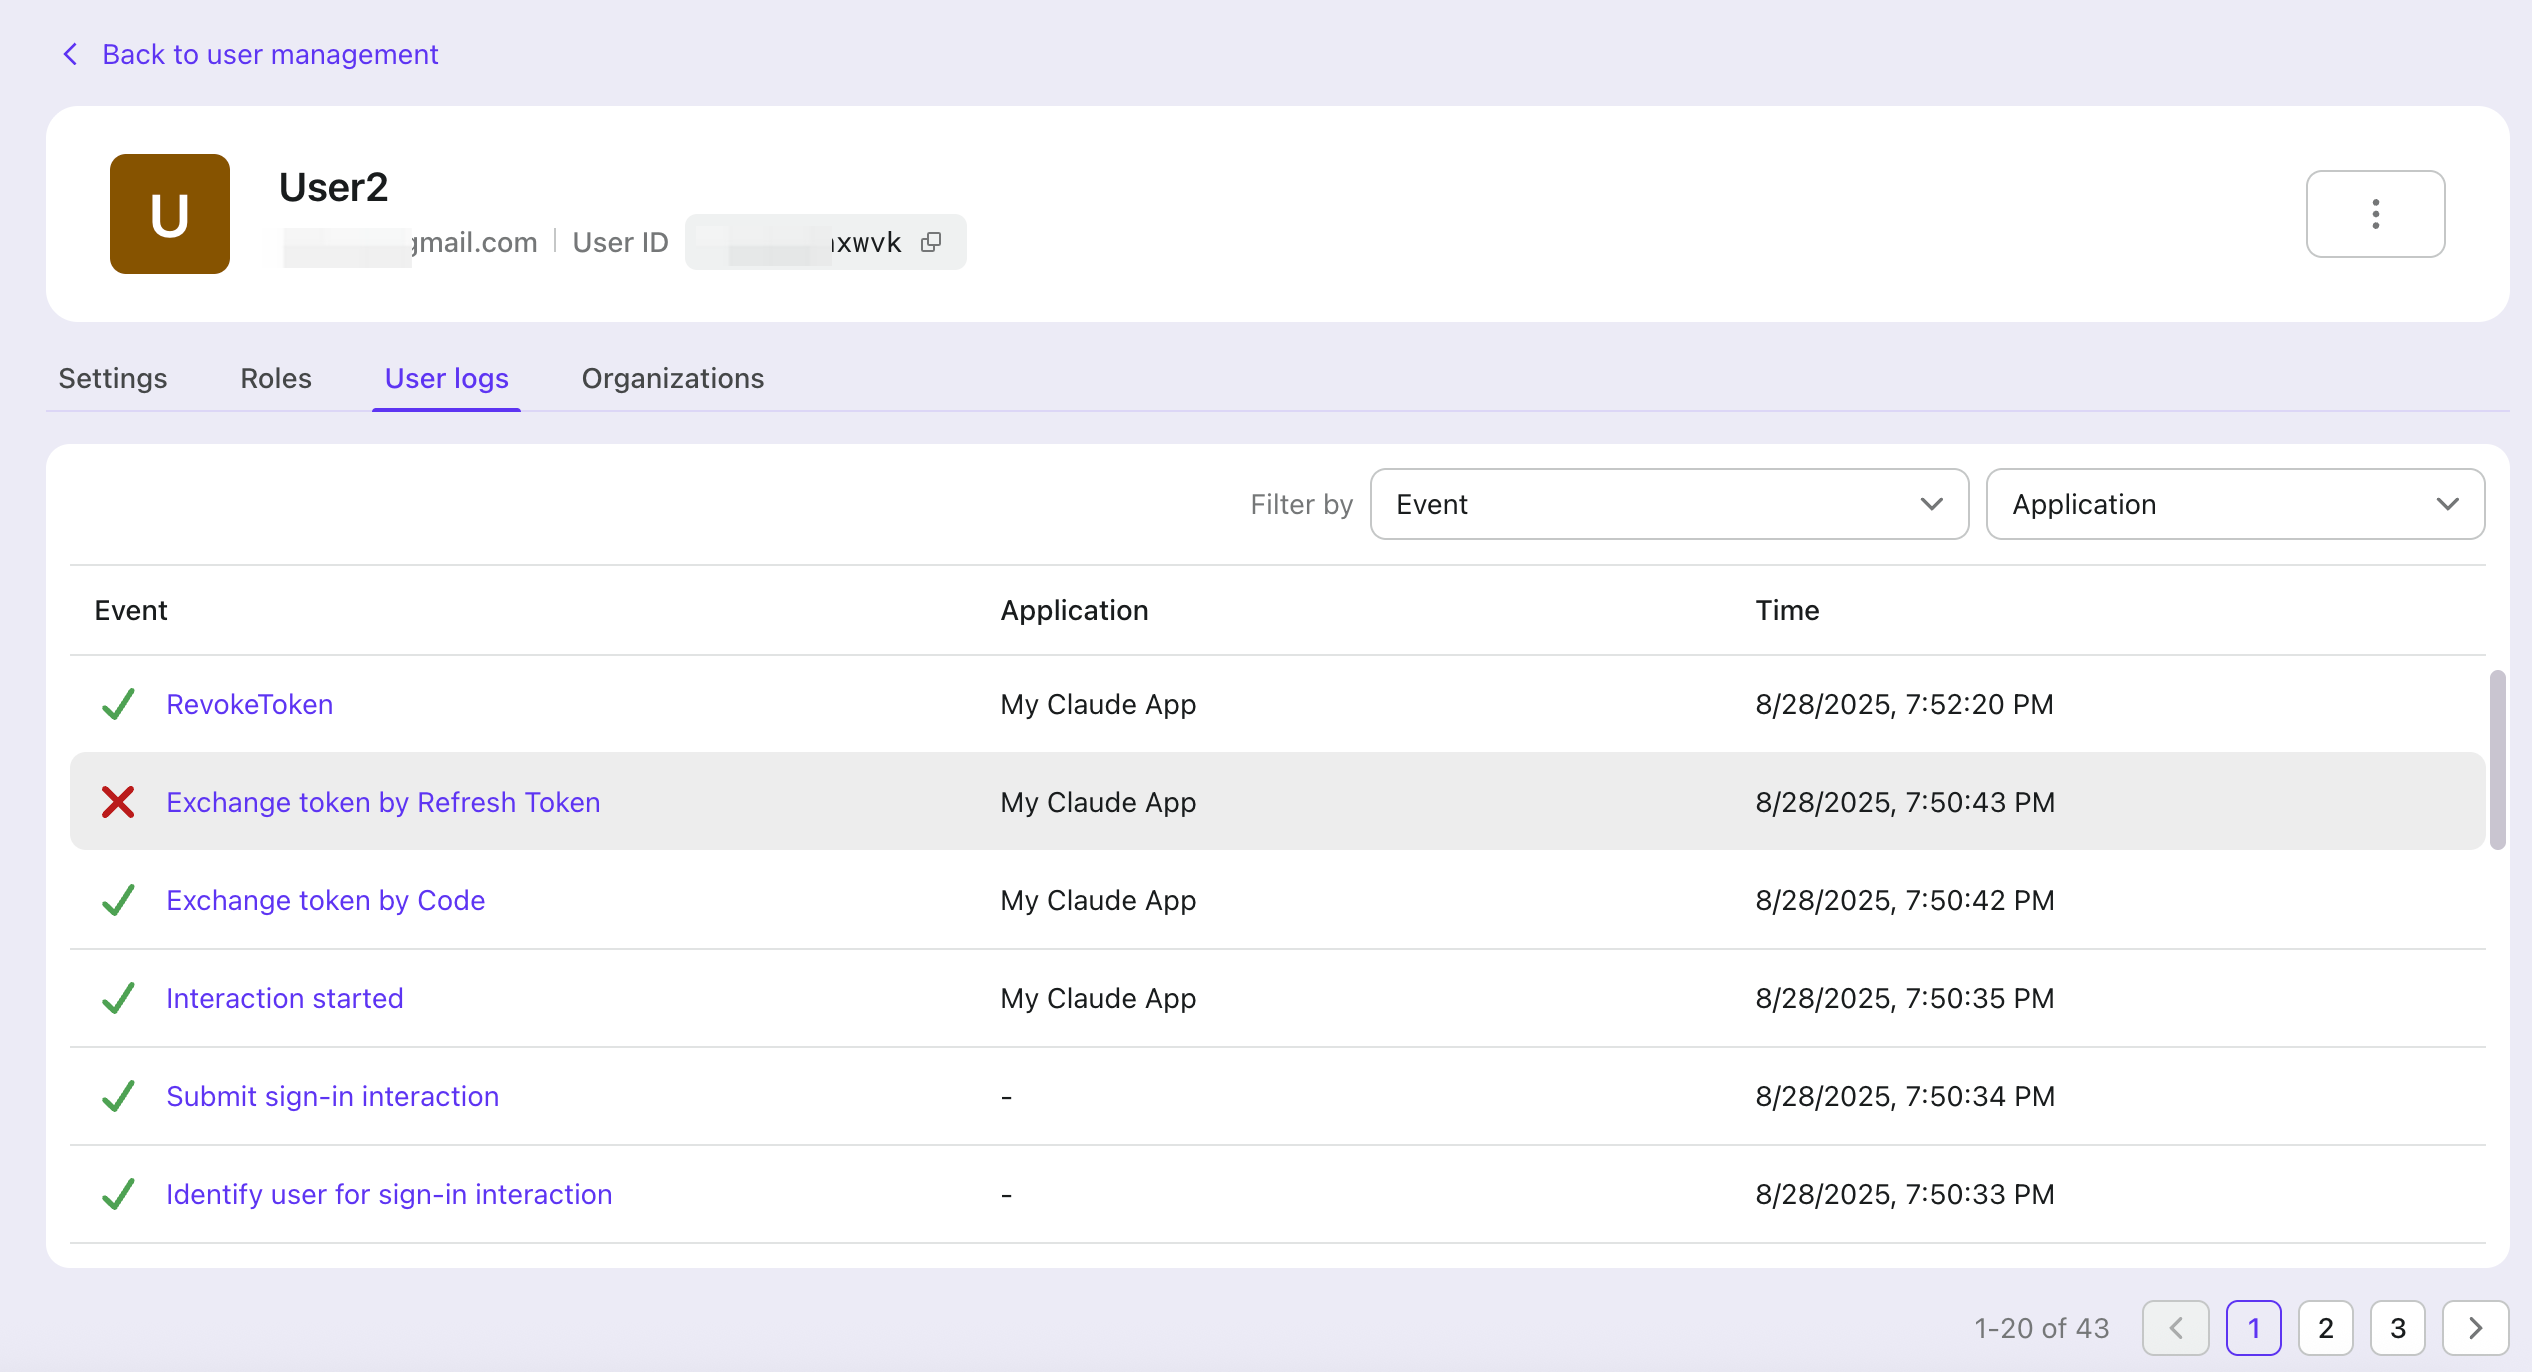
Task: Click time 8/28/2025, 7:50:33 PM
Action: coord(1905,1194)
